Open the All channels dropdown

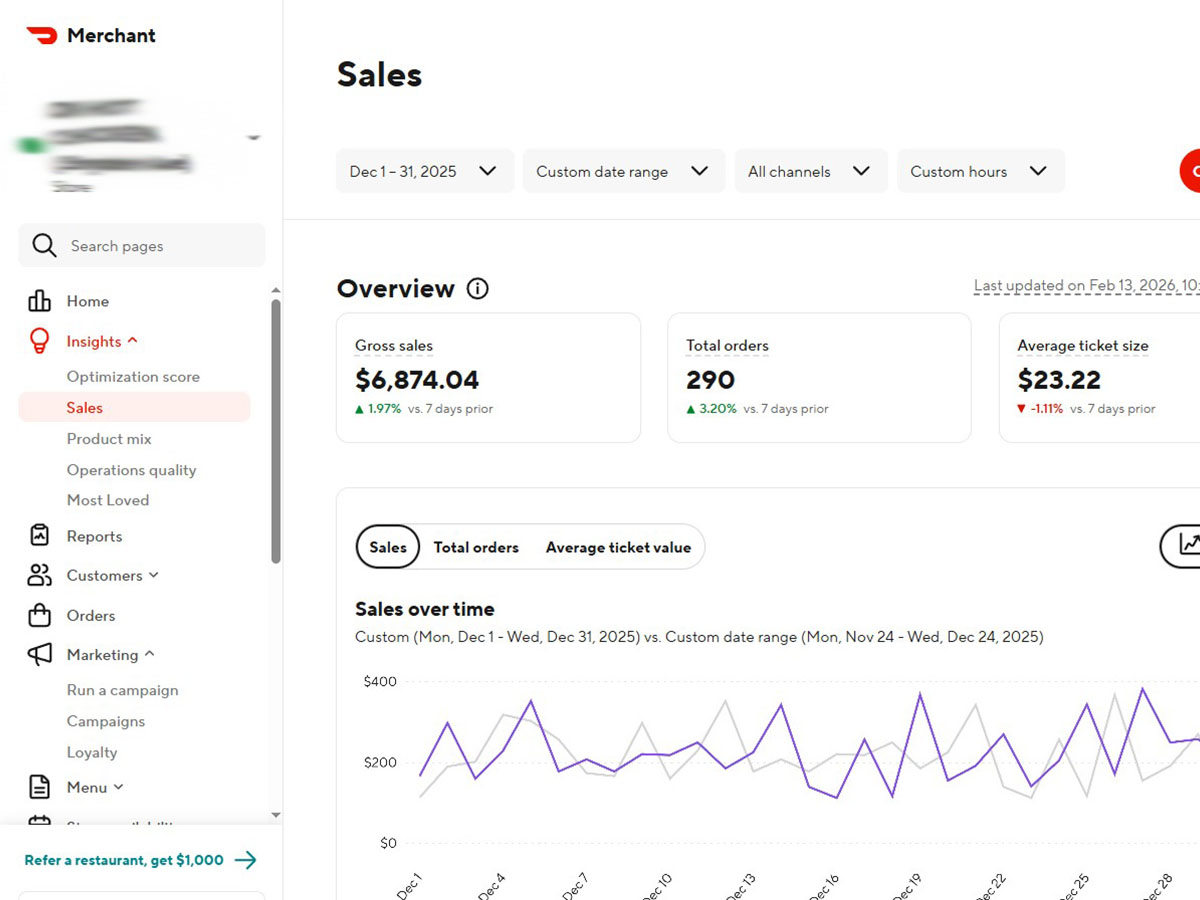point(810,171)
